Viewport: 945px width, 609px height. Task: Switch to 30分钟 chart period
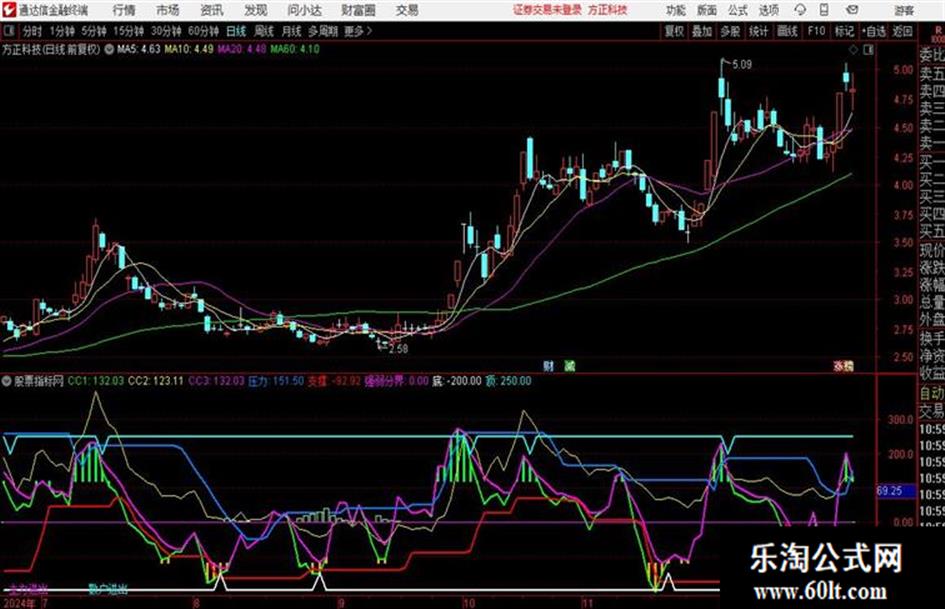pos(166,31)
